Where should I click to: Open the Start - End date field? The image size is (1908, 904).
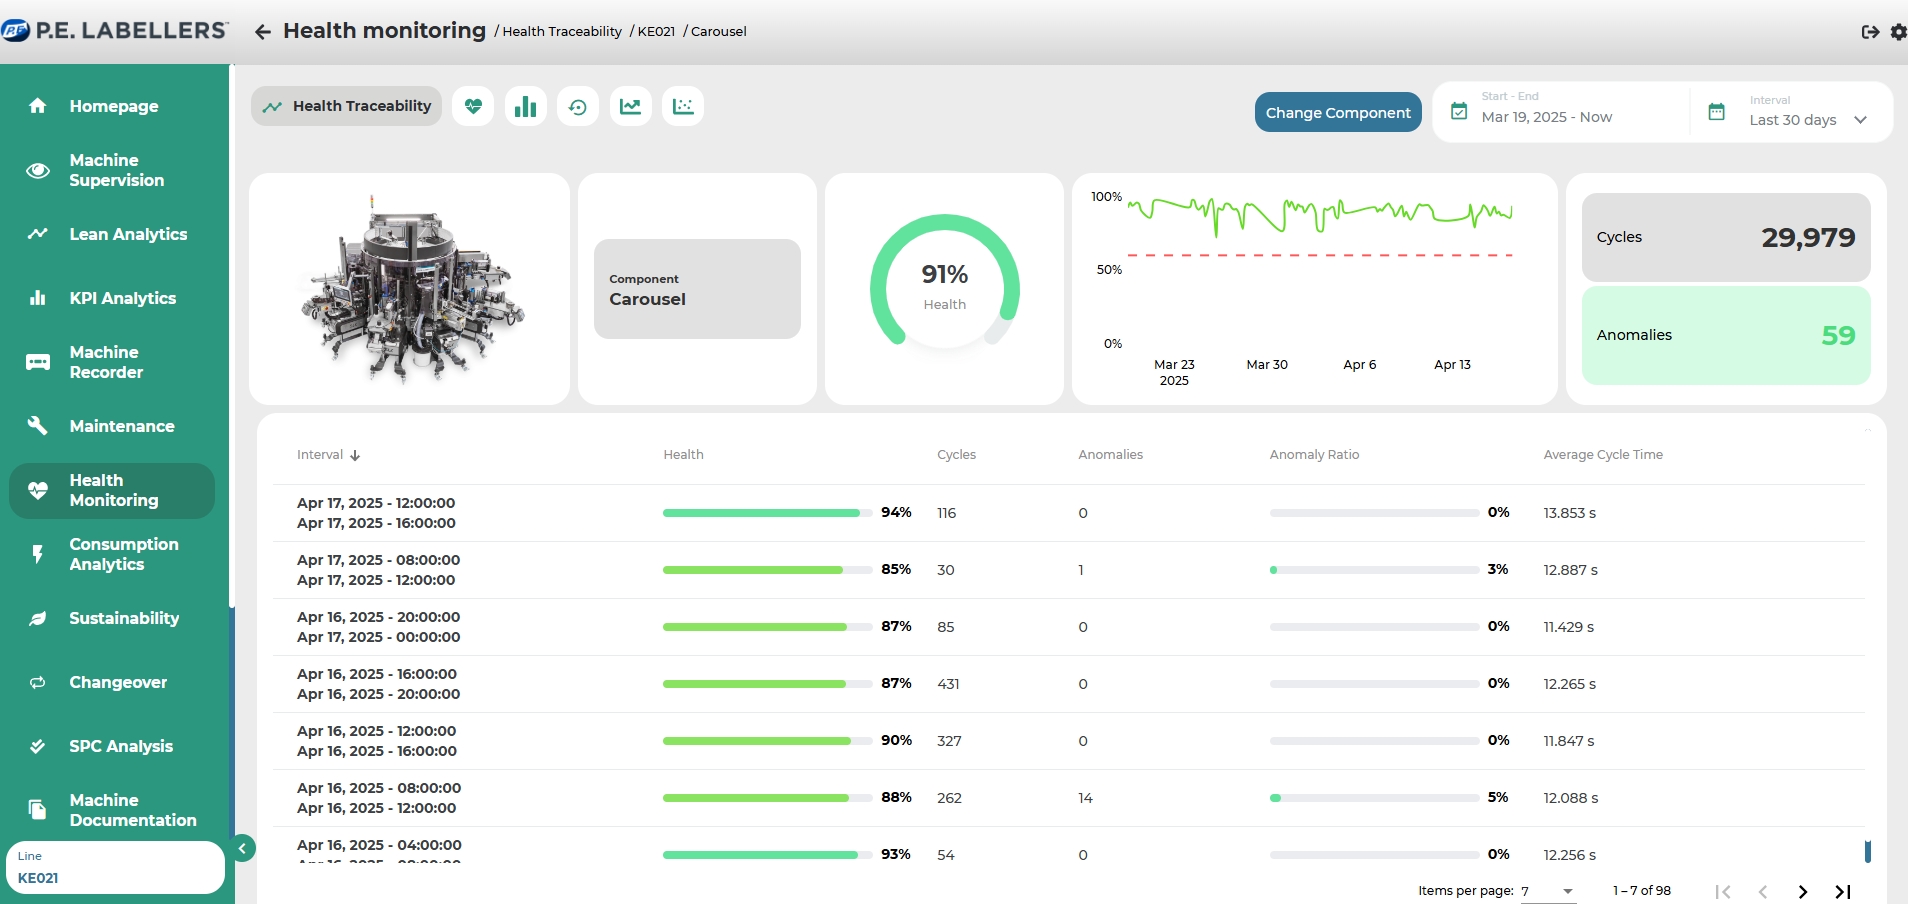[1560, 112]
